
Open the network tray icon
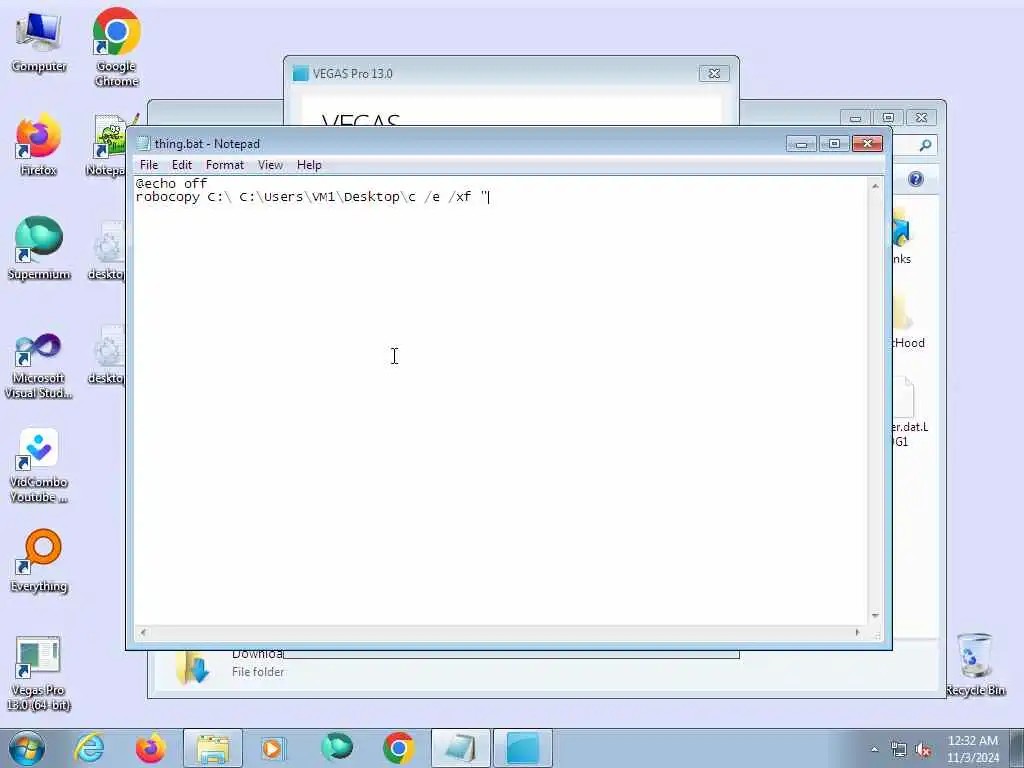click(899, 750)
